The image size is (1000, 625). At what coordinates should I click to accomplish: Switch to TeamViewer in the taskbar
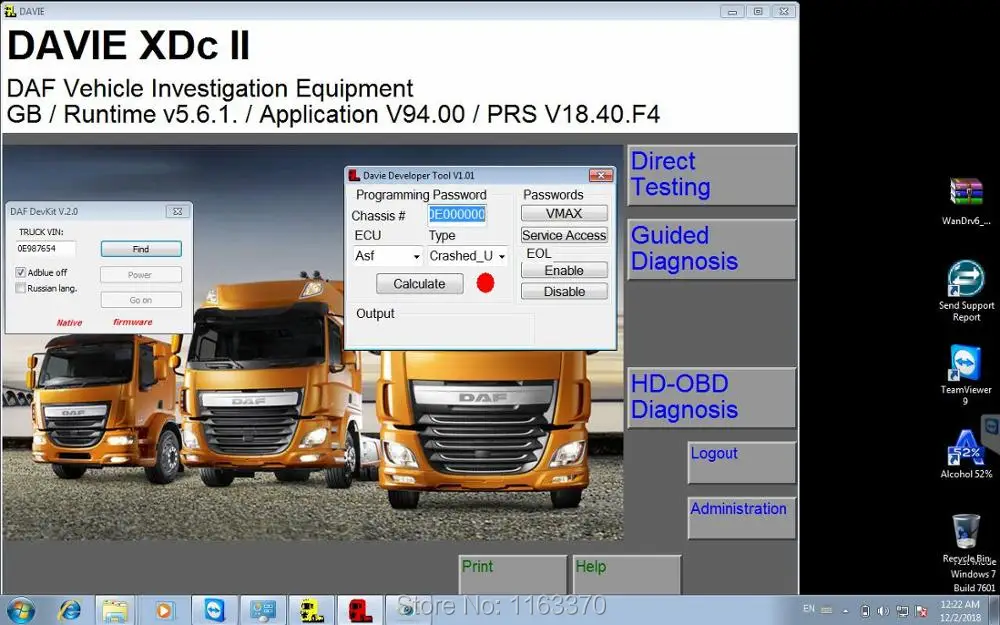[214, 610]
